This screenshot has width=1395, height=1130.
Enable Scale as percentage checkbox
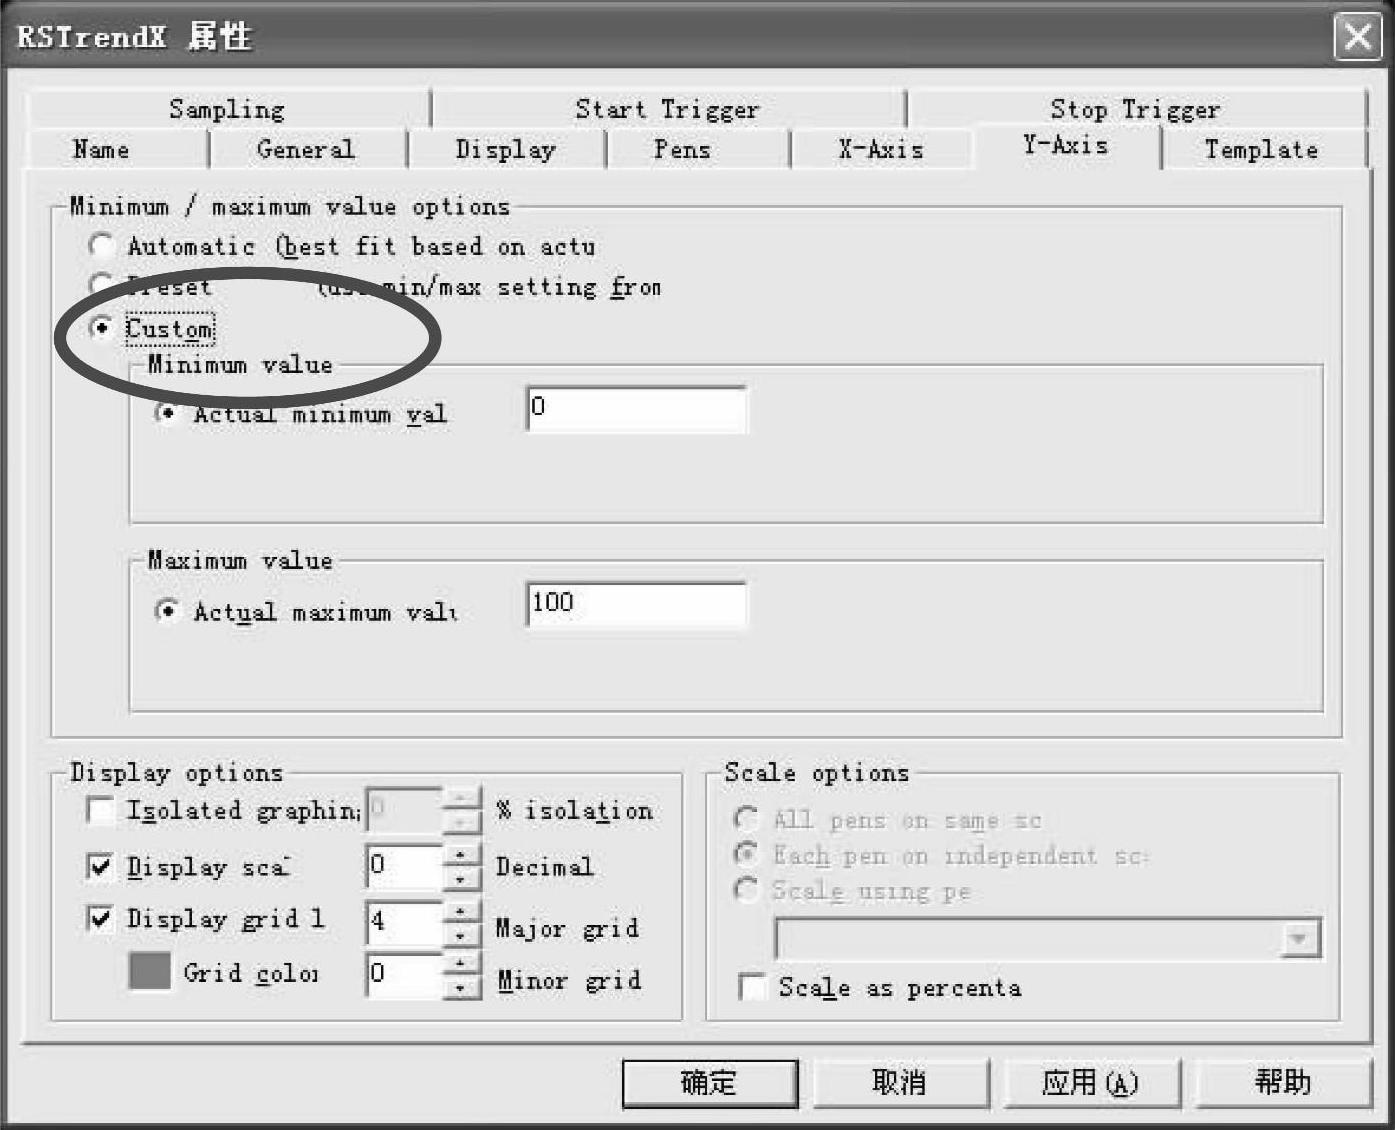tap(752, 987)
